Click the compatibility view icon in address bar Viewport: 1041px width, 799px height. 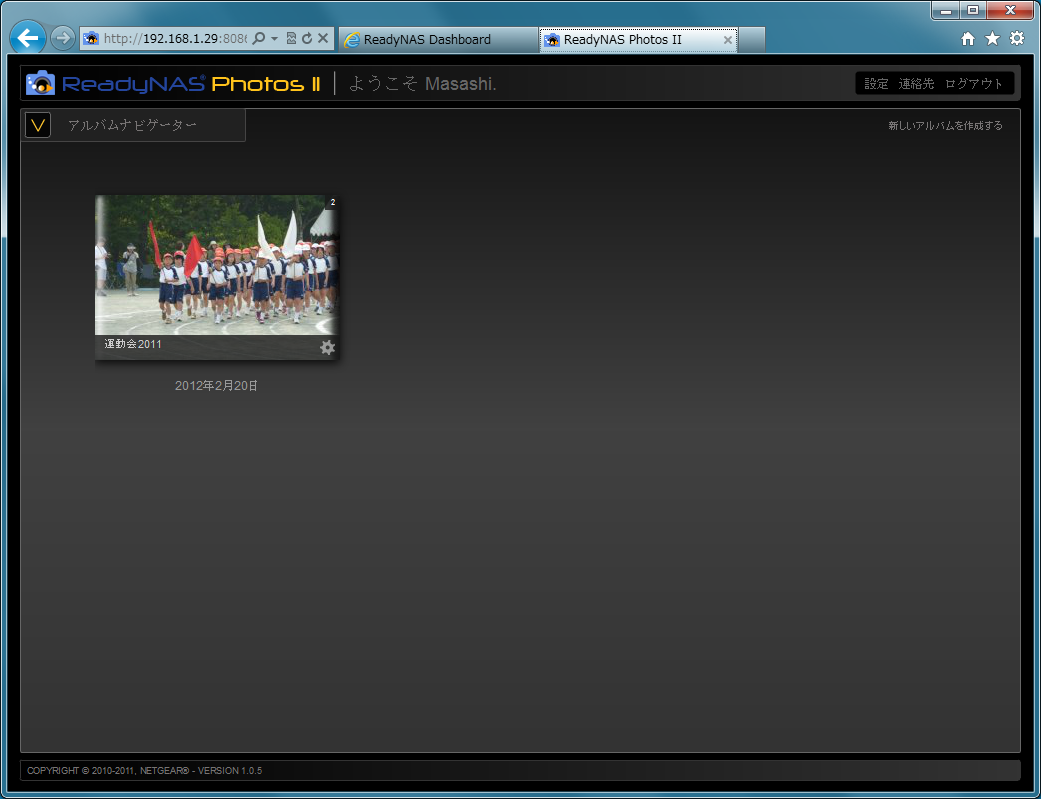(x=291, y=39)
